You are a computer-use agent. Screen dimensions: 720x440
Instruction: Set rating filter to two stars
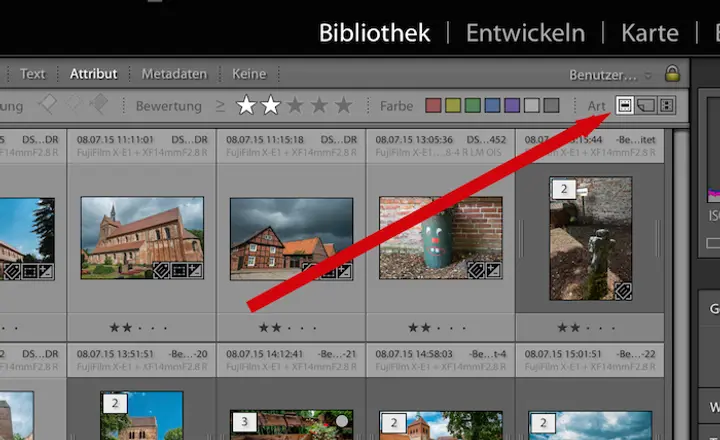pyautogui.click(x=270, y=105)
